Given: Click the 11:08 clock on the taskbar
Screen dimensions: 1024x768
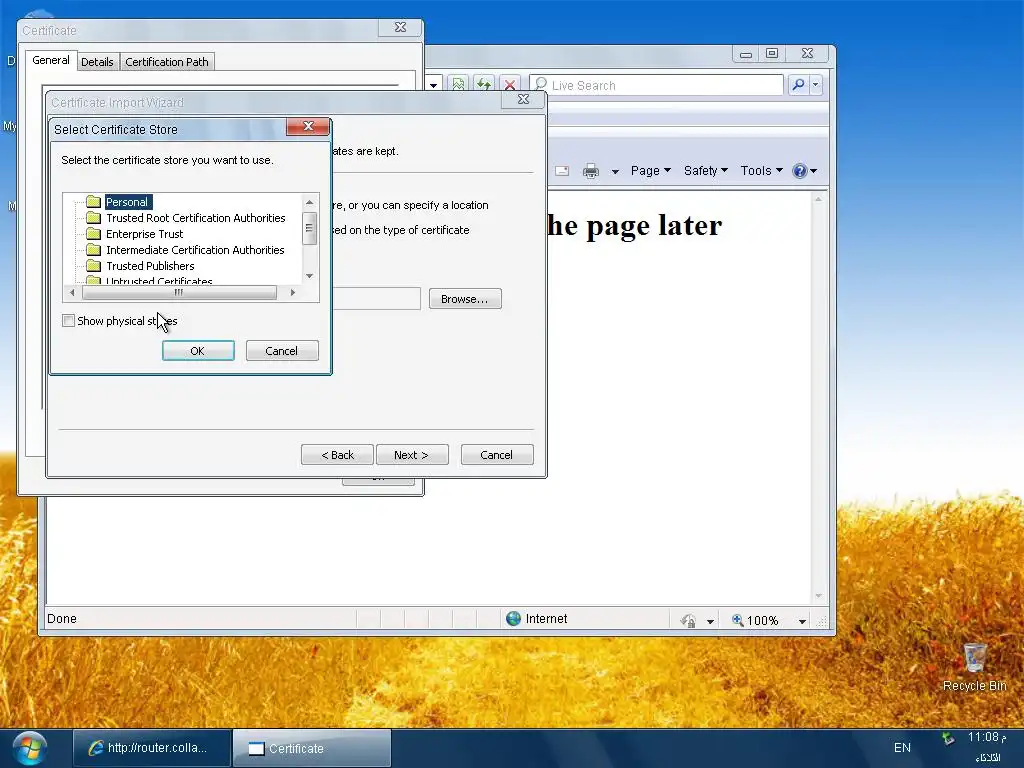Looking at the screenshot, I should pos(987,737).
